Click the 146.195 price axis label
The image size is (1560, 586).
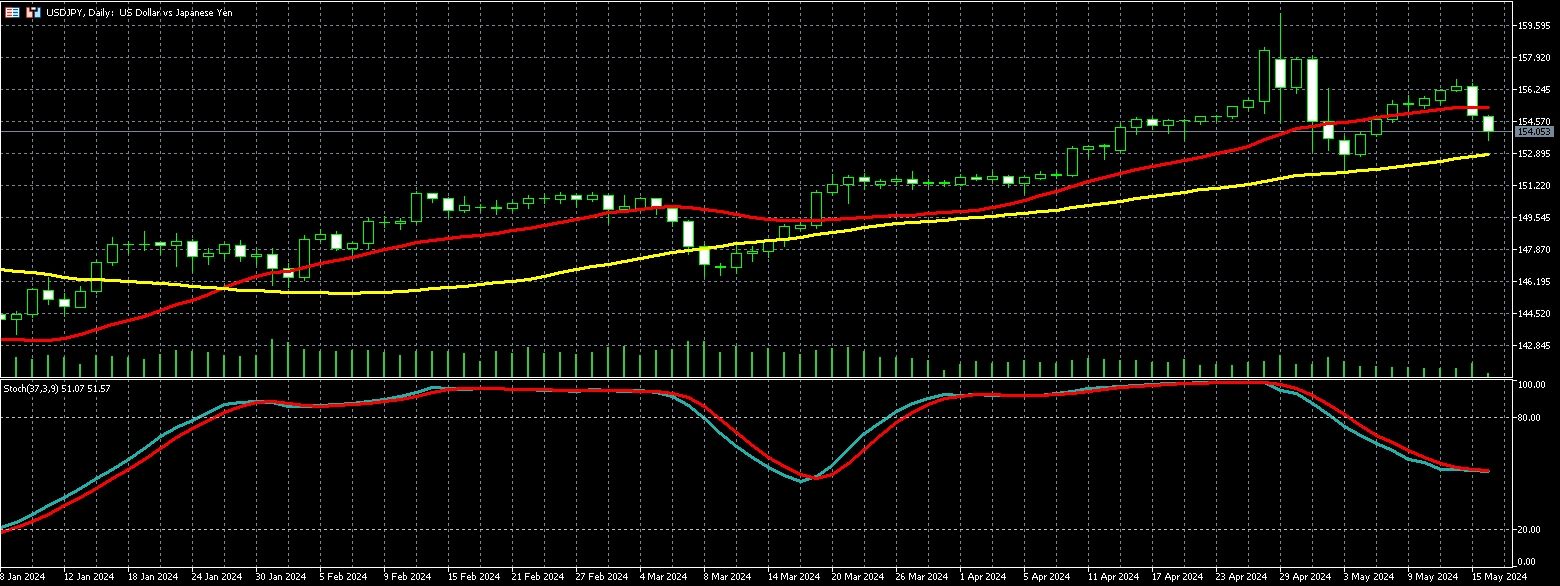click(x=1533, y=281)
